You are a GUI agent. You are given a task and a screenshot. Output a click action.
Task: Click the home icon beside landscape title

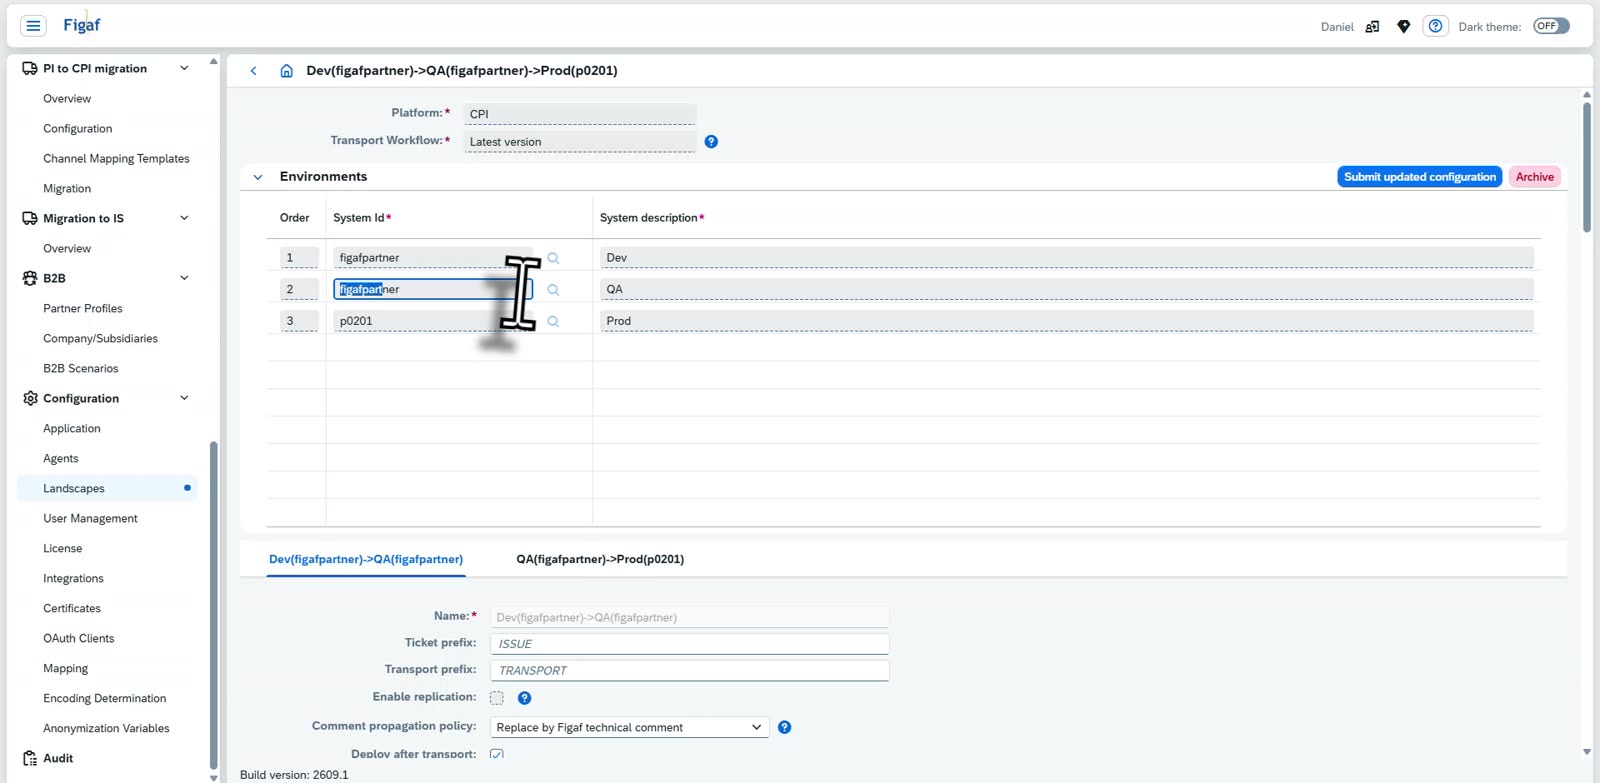[x=287, y=71]
